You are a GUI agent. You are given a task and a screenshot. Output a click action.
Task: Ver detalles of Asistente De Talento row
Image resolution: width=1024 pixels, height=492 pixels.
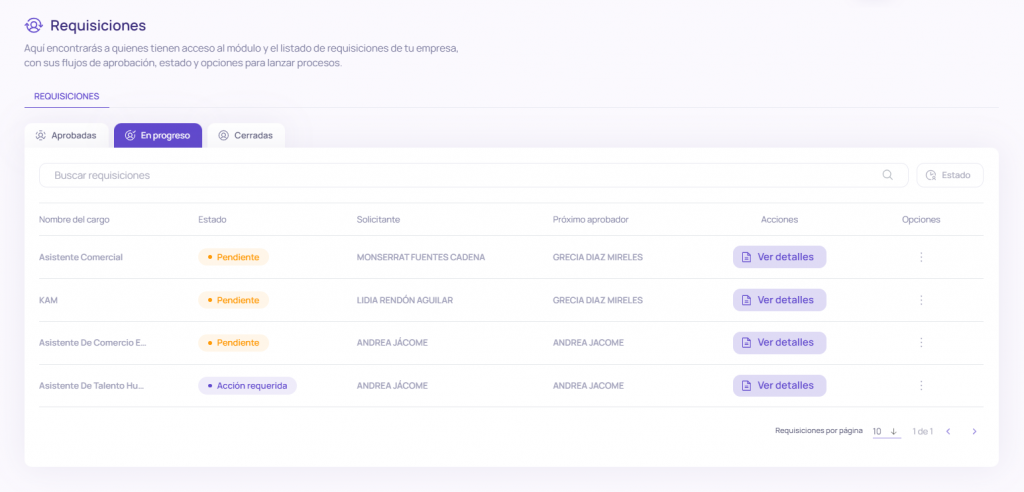point(779,386)
